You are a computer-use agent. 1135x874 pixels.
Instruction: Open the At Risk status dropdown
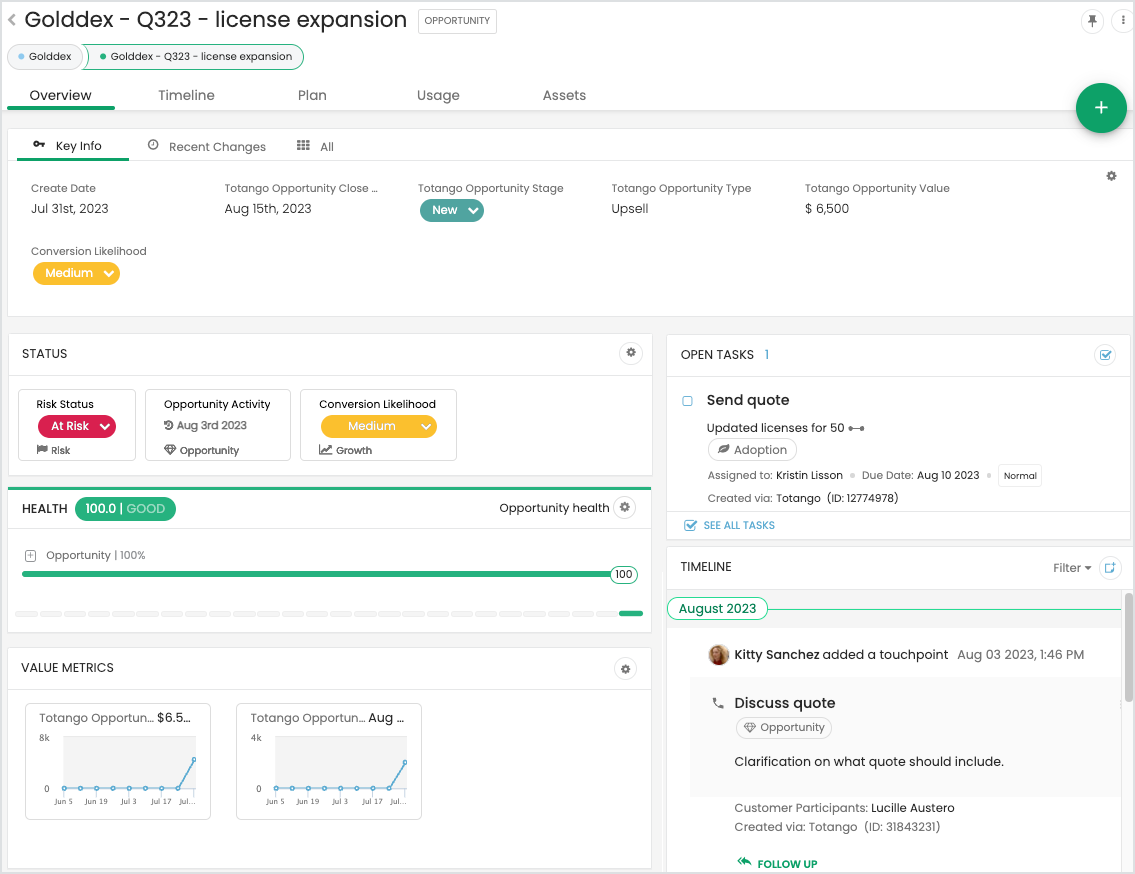tap(77, 427)
